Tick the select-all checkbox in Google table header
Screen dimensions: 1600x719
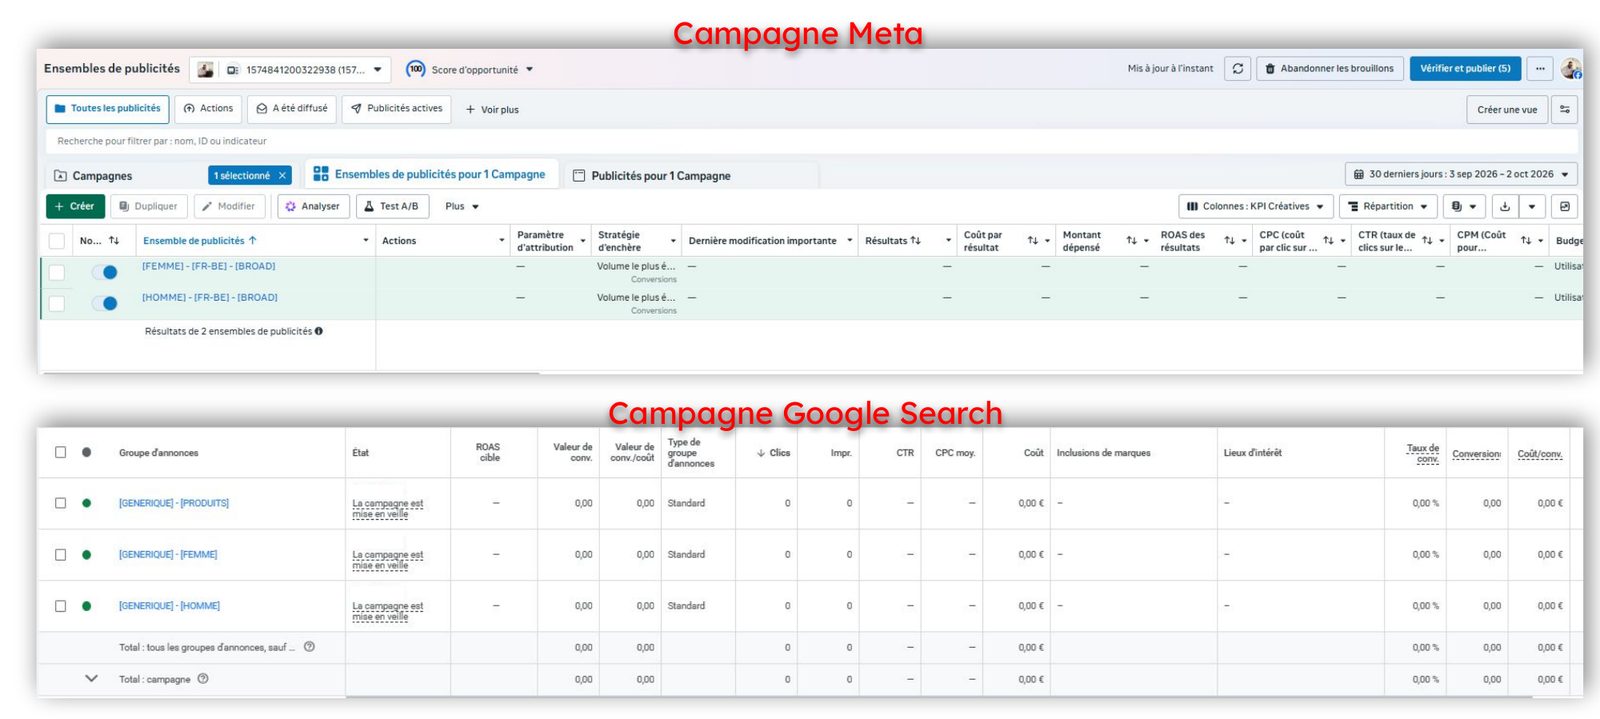coord(61,453)
